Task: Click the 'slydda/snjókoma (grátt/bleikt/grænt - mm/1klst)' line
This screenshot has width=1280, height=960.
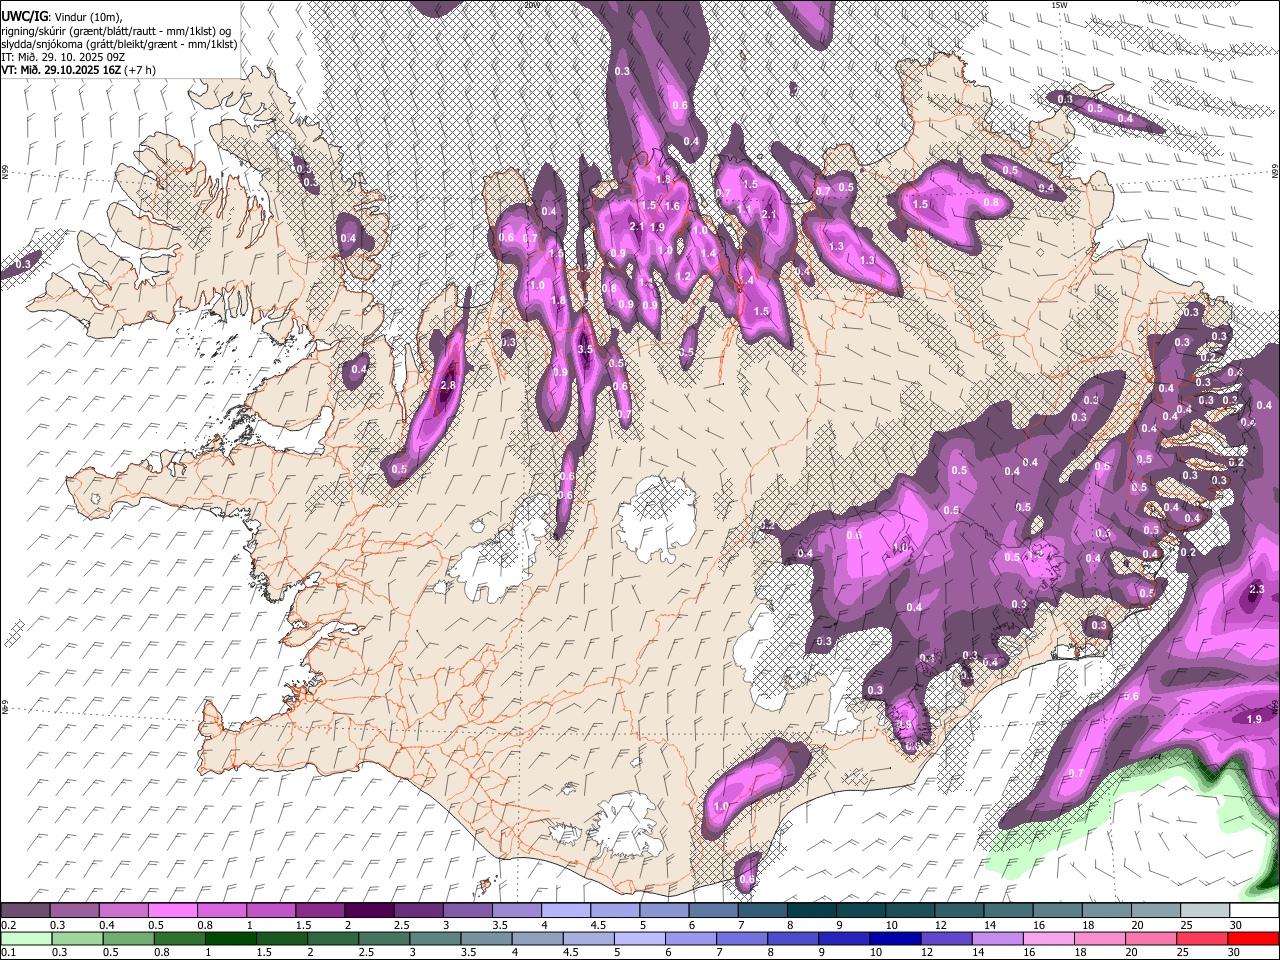Action: click(119, 44)
